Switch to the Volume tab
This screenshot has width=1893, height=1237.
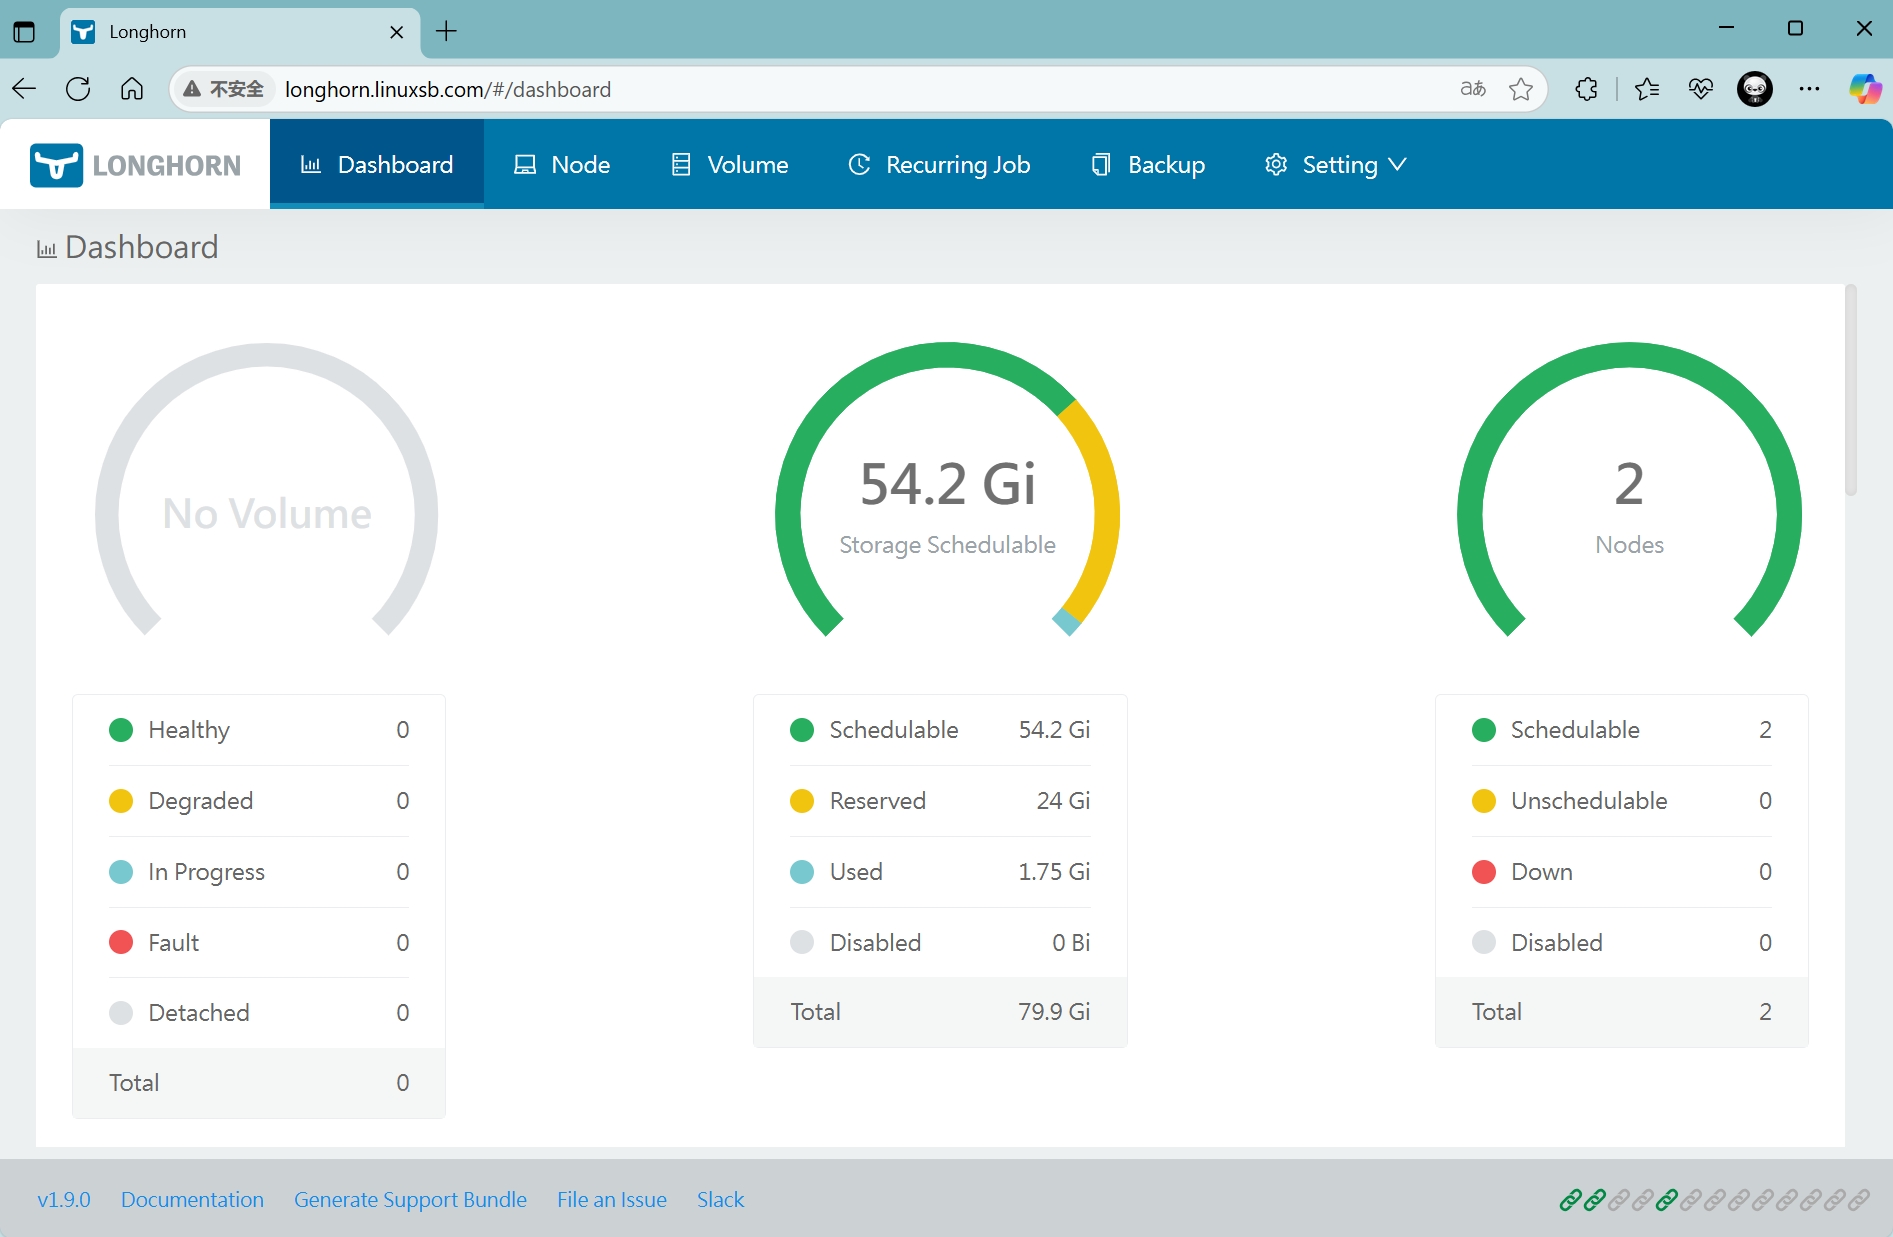tap(730, 165)
